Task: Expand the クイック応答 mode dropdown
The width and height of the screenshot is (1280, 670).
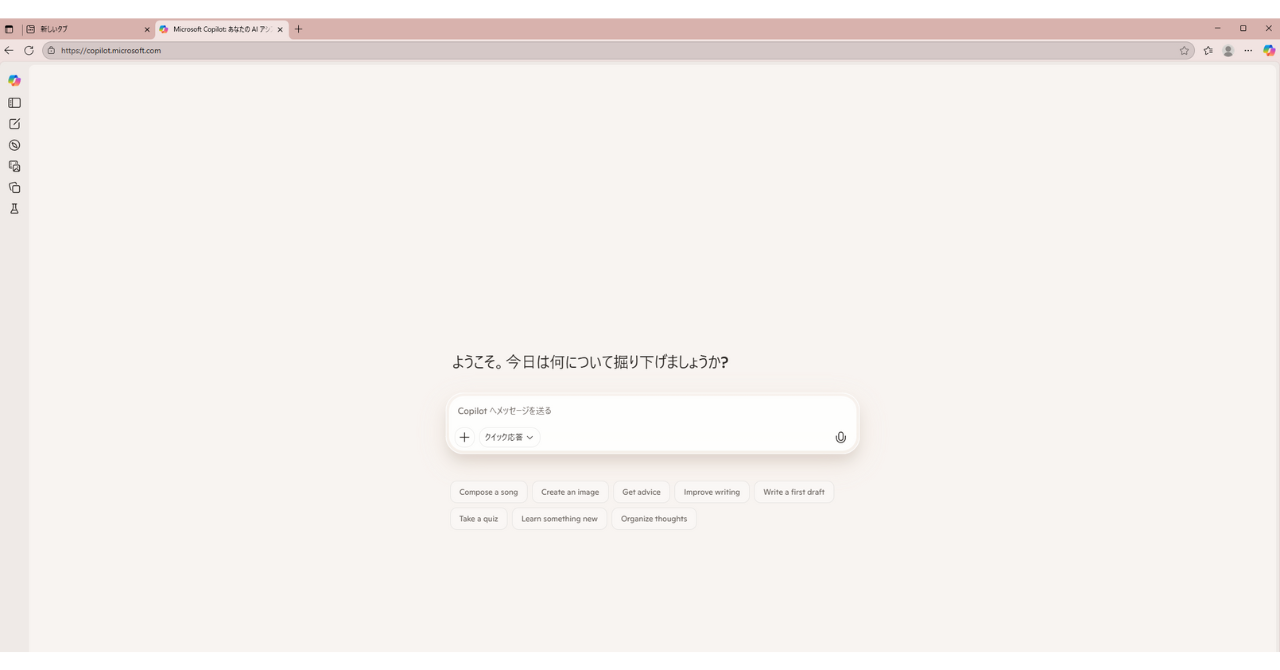Action: (509, 437)
